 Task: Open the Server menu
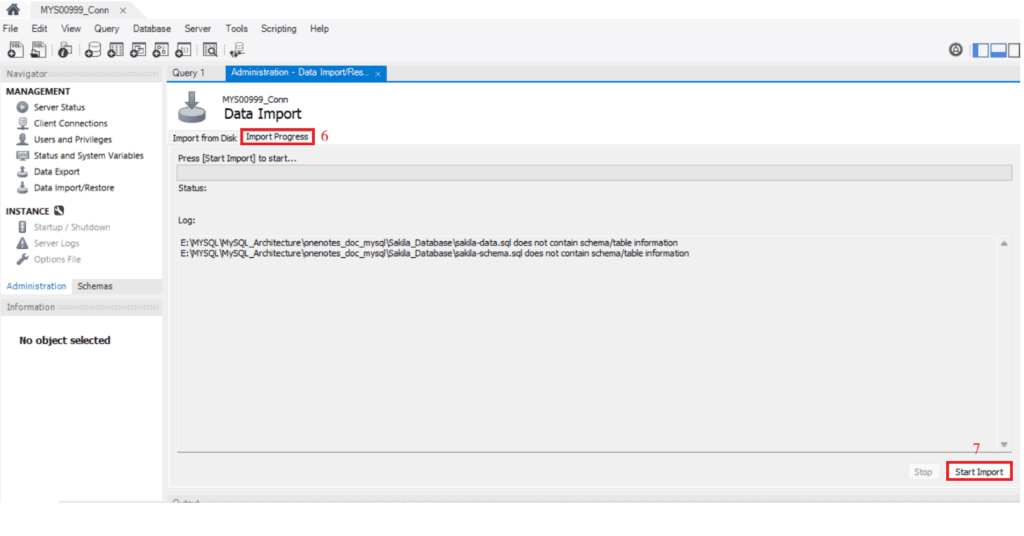[197, 29]
